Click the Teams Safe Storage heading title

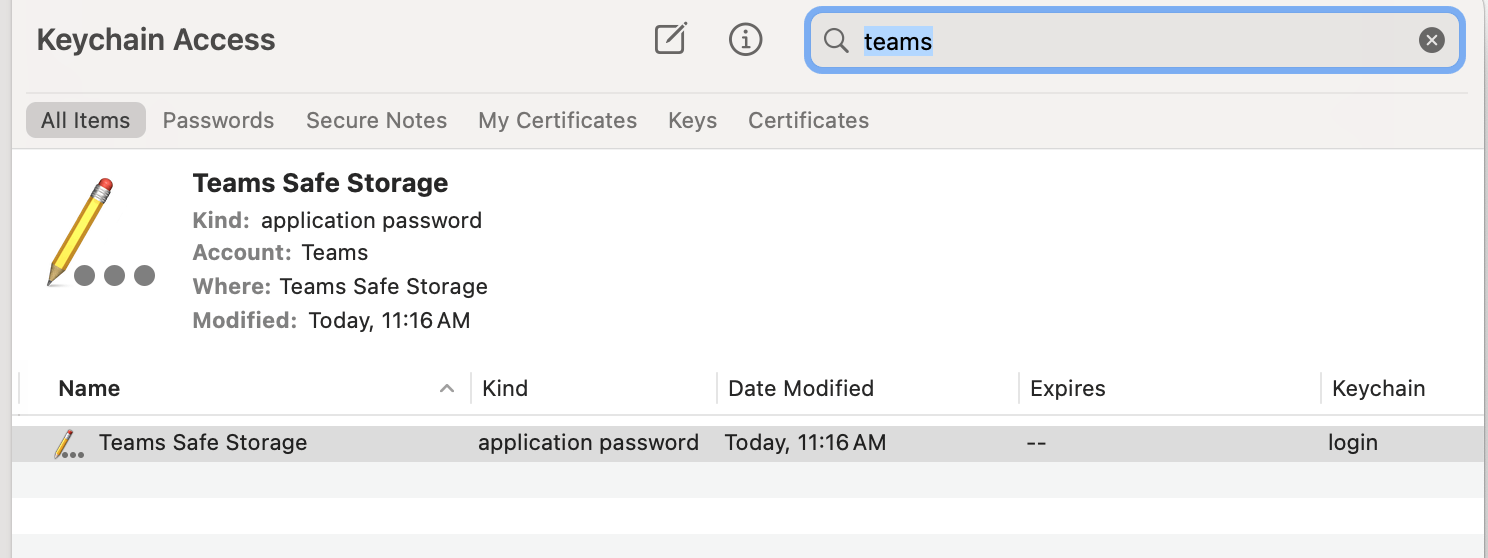point(320,183)
